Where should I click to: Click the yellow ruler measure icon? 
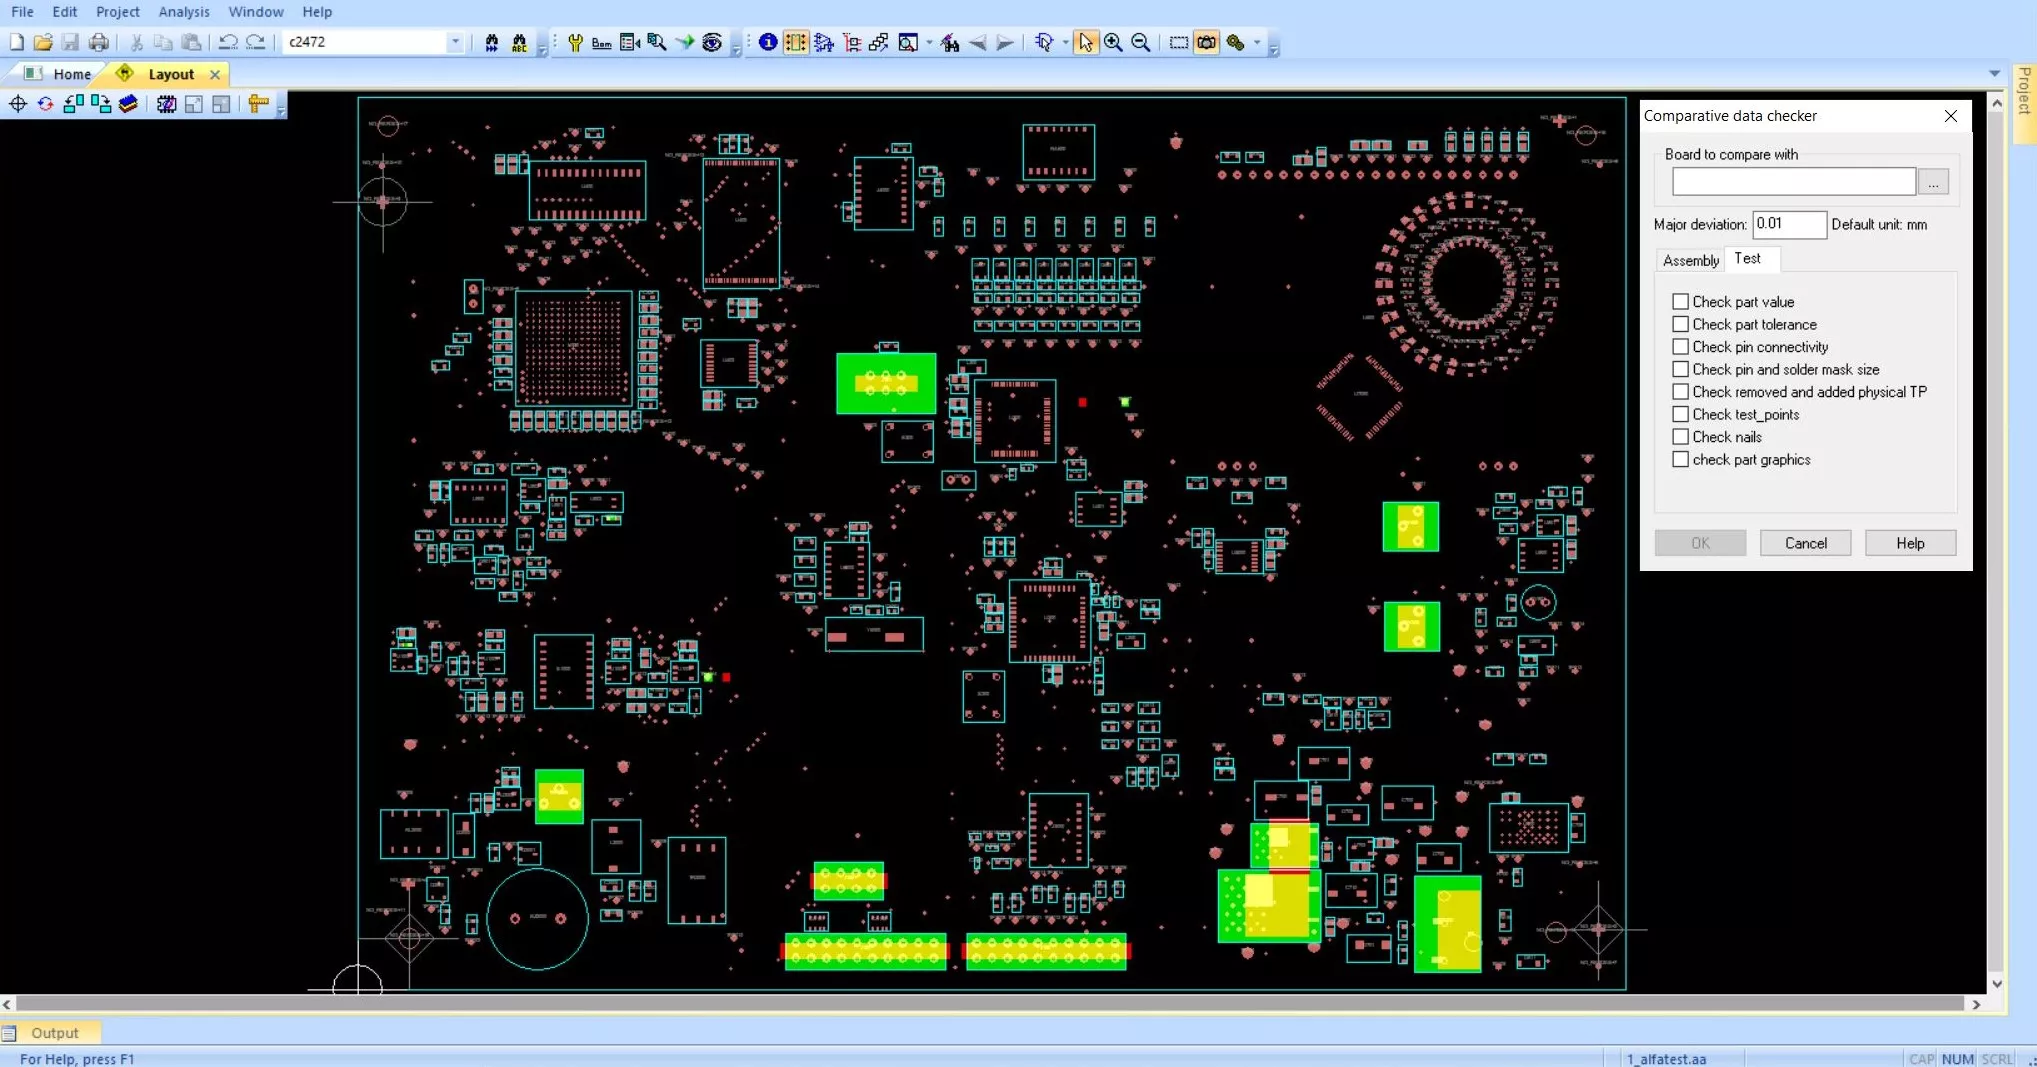coord(258,104)
